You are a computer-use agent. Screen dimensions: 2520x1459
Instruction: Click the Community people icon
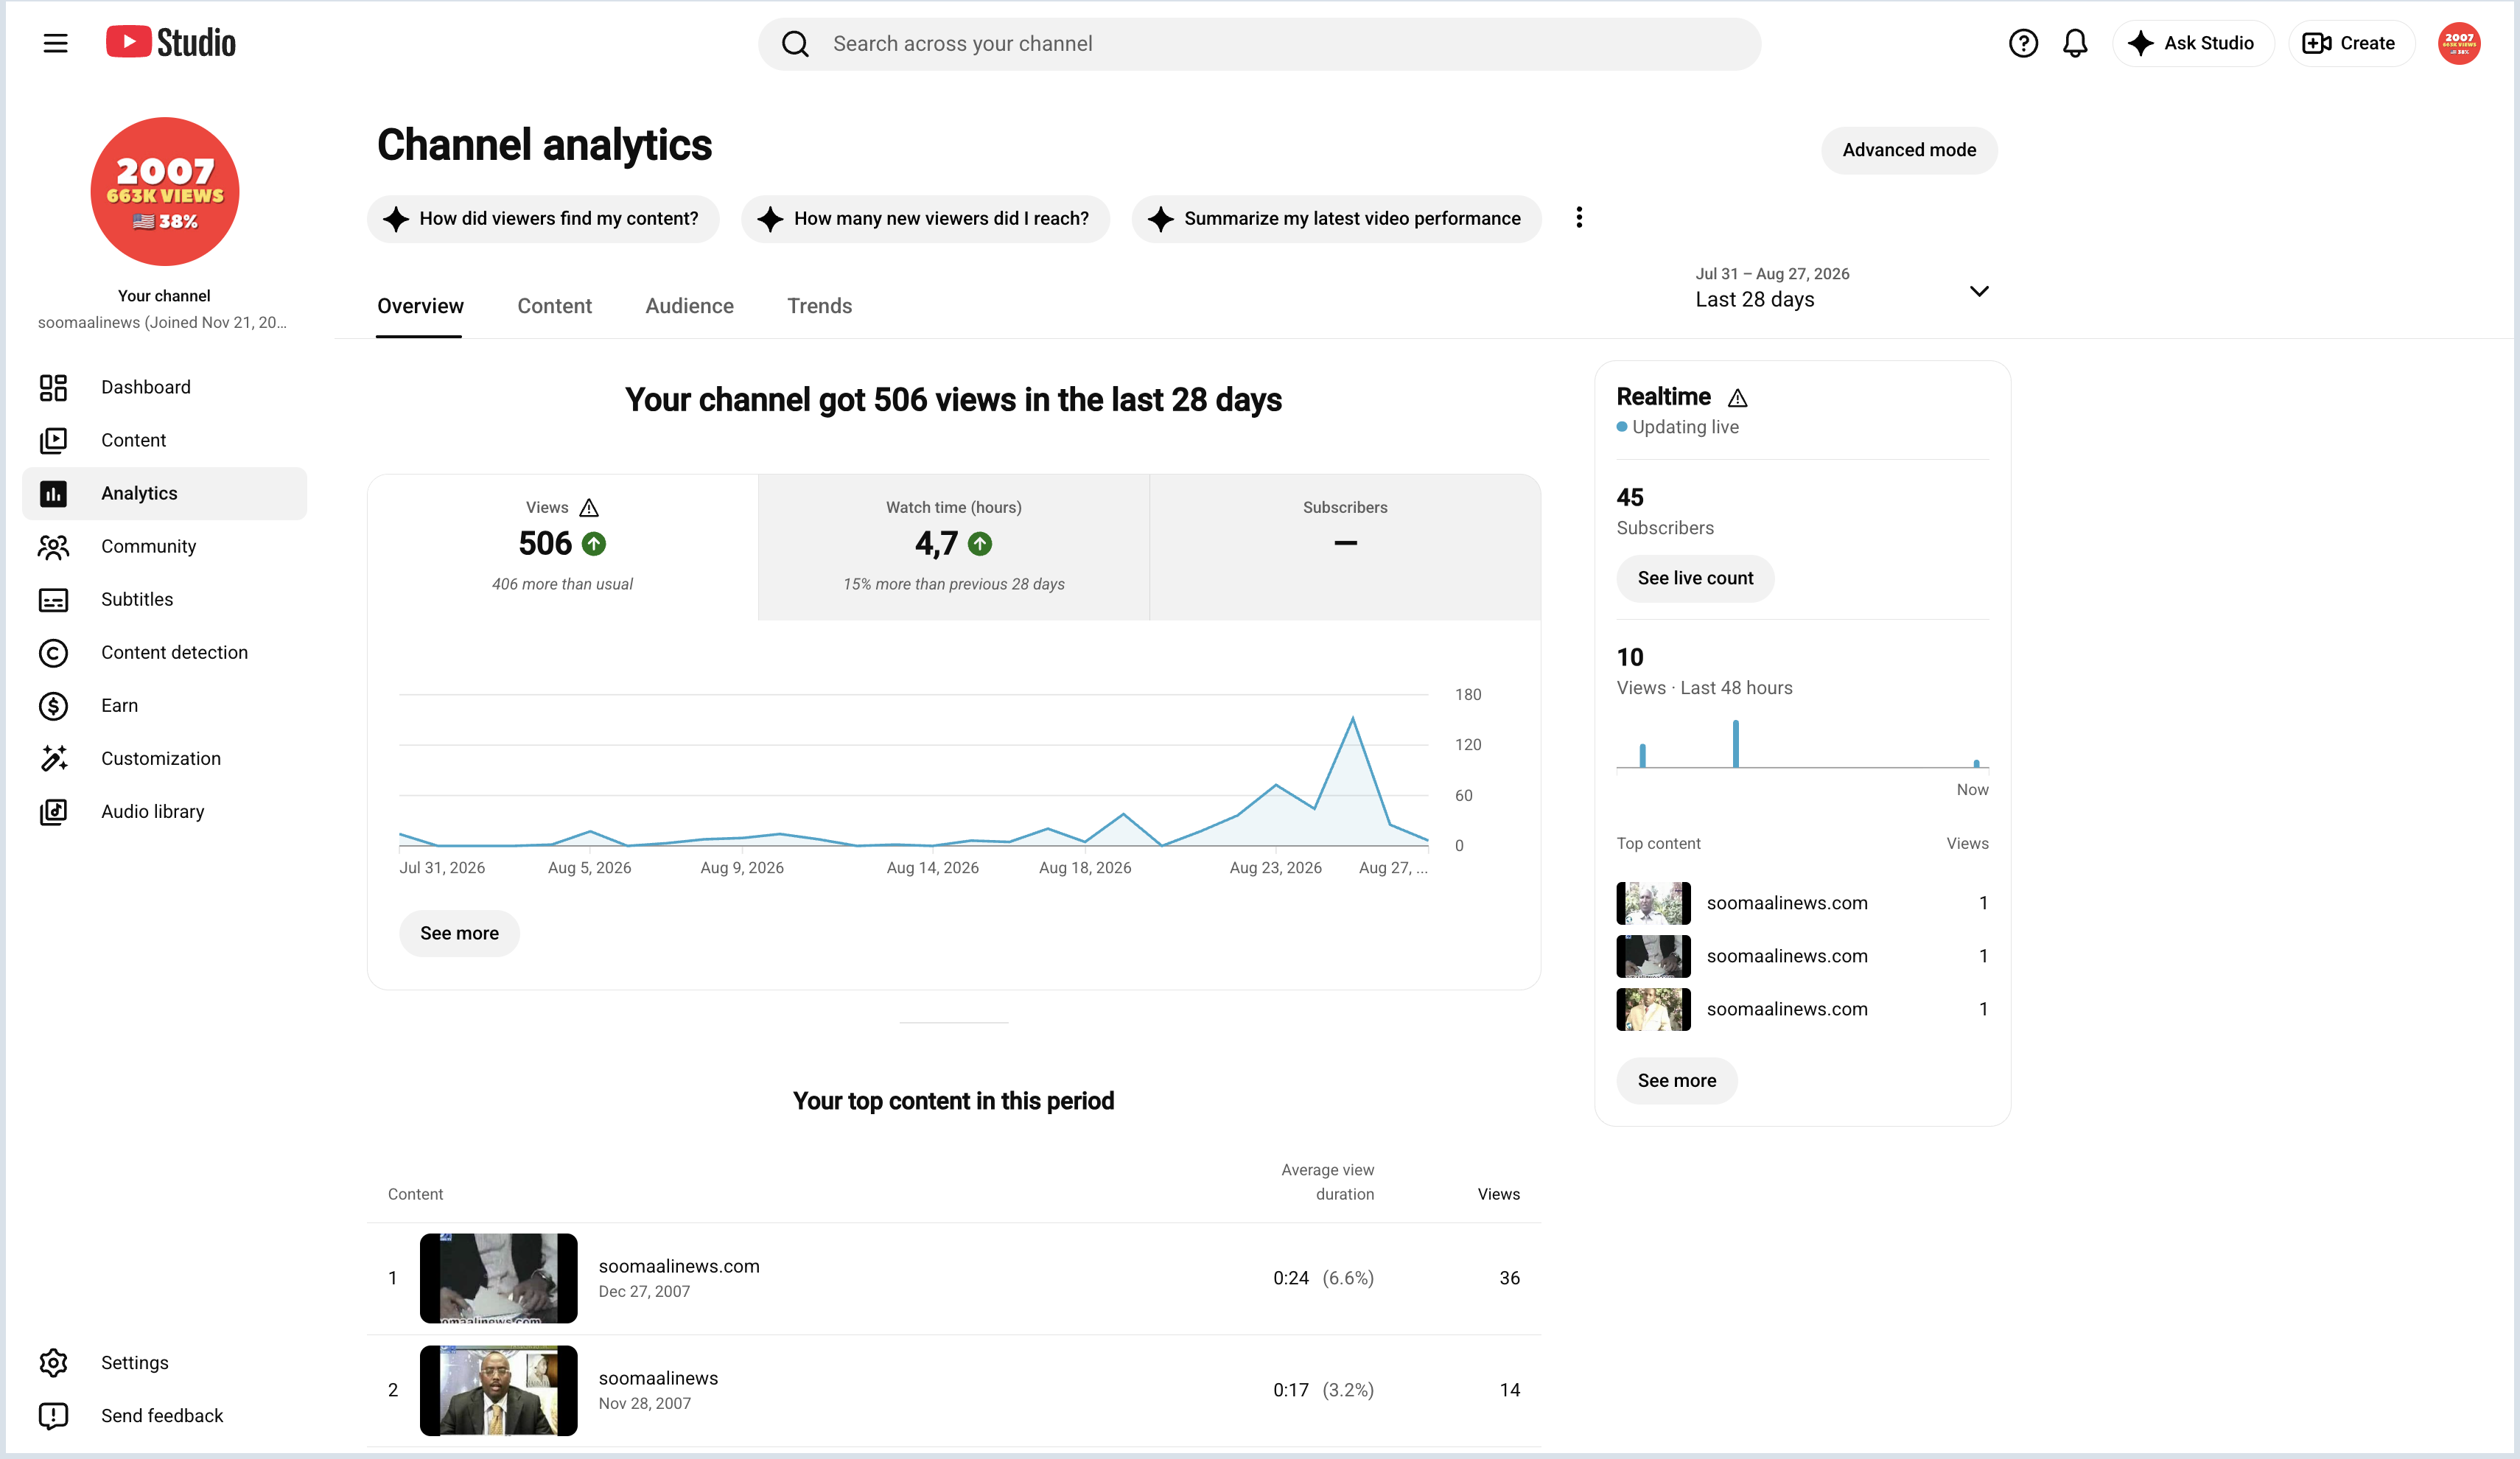53,546
